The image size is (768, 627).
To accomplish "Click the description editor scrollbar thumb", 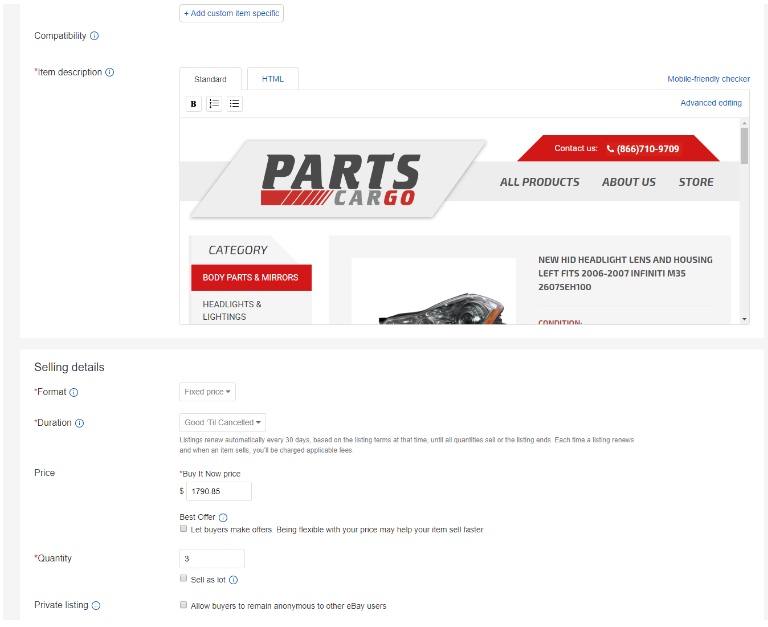I will [744, 146].
